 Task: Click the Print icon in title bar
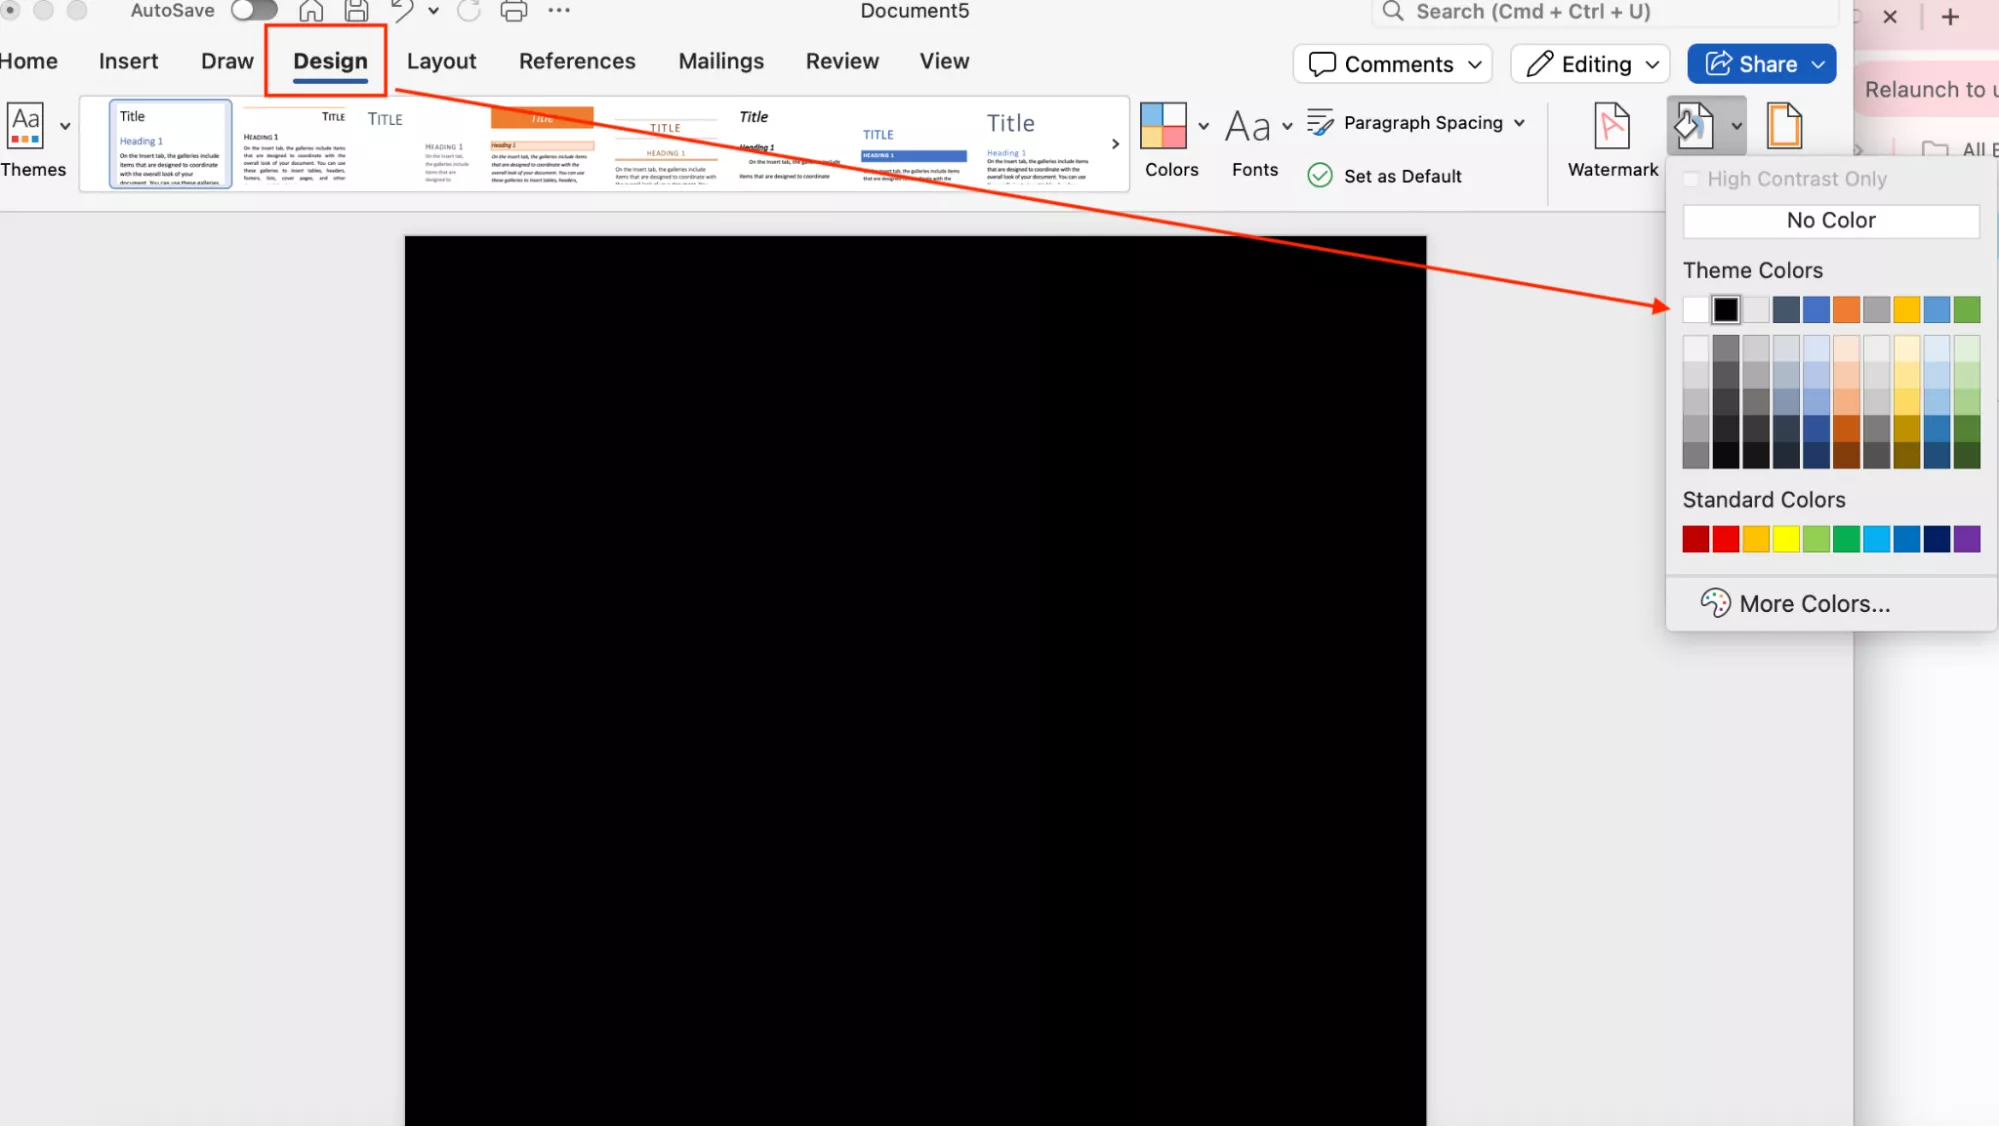click(x=513, y=11)
